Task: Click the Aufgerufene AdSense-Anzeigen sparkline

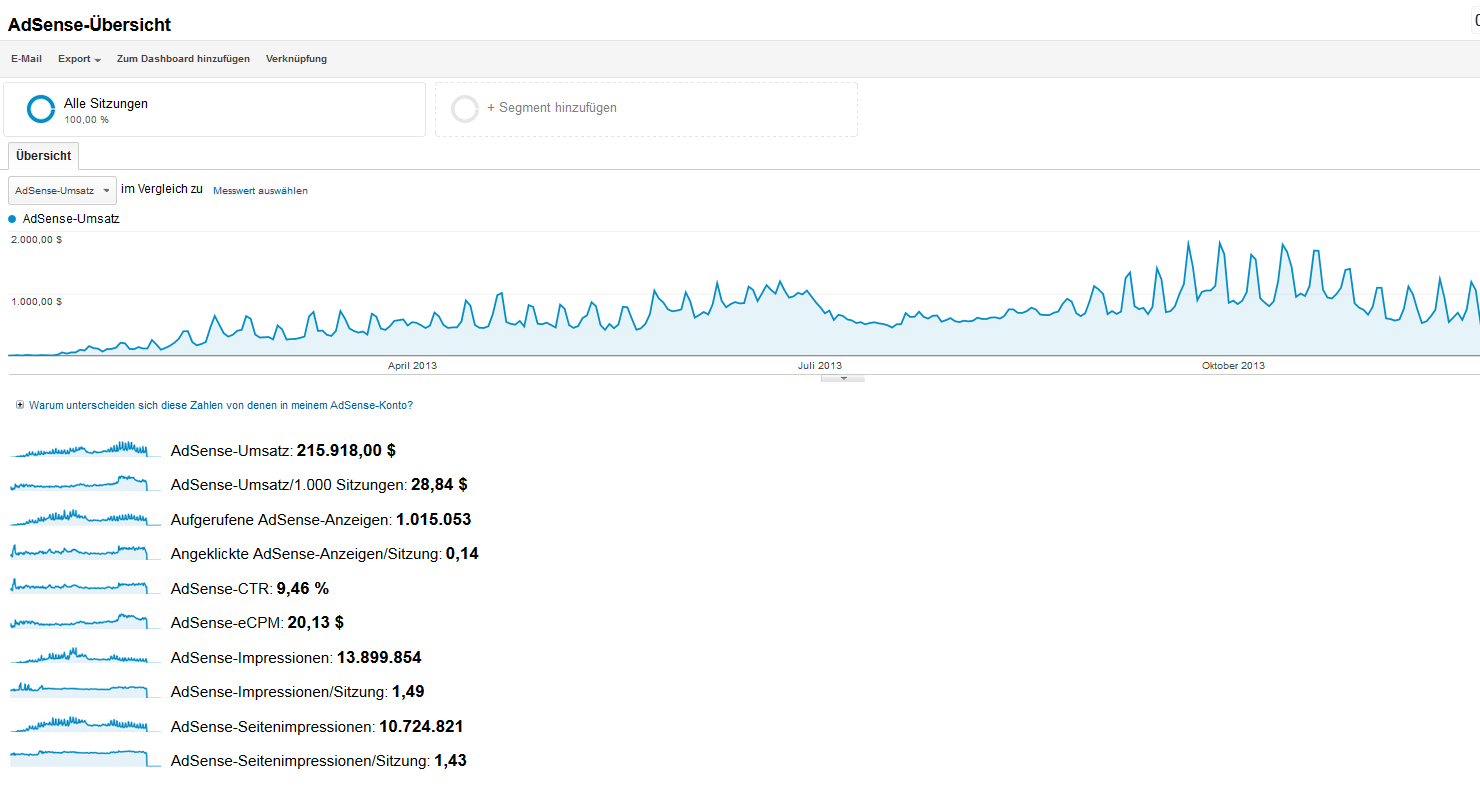Action: (x=85, y=518)
